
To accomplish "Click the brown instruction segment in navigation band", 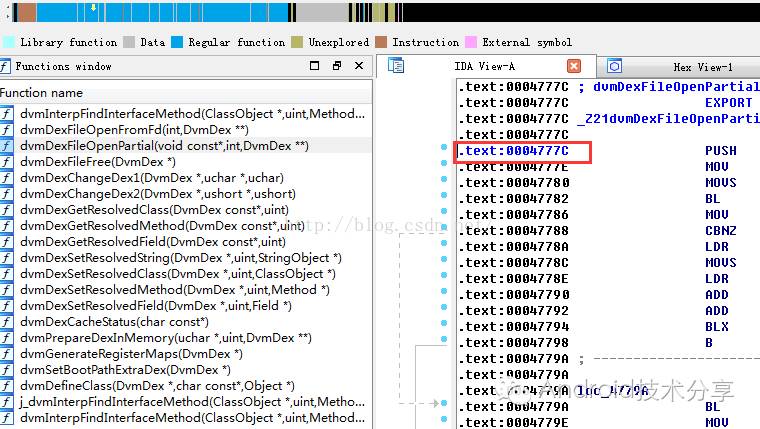I will coord(27,13).
